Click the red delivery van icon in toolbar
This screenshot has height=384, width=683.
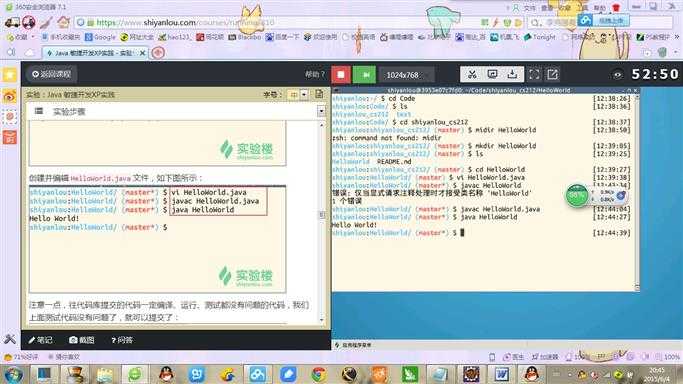(12, 22)
